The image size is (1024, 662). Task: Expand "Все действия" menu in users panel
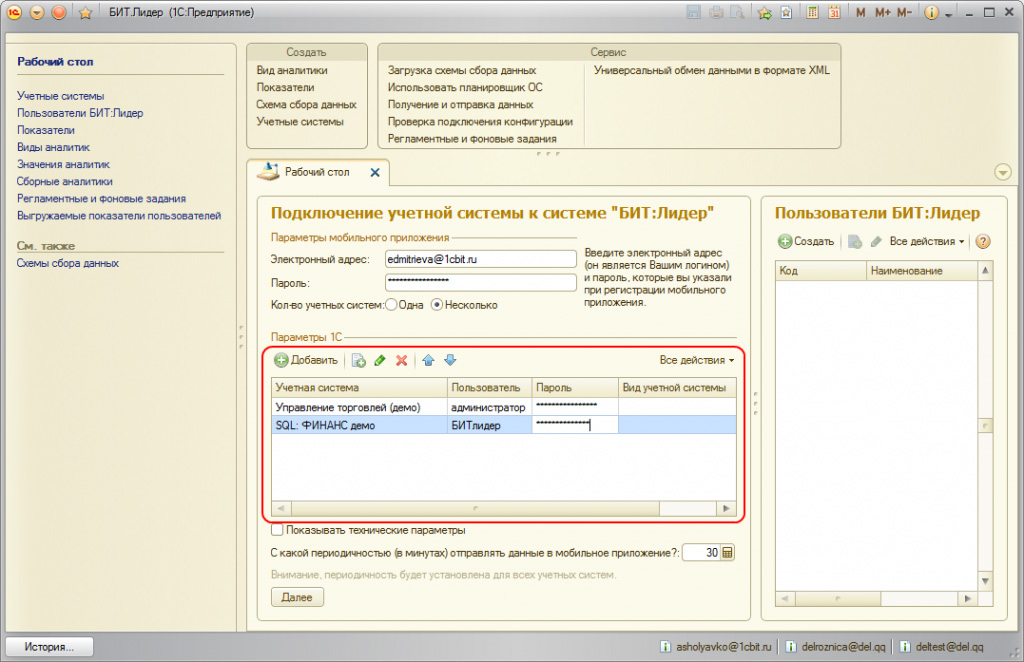click(926, 242)
